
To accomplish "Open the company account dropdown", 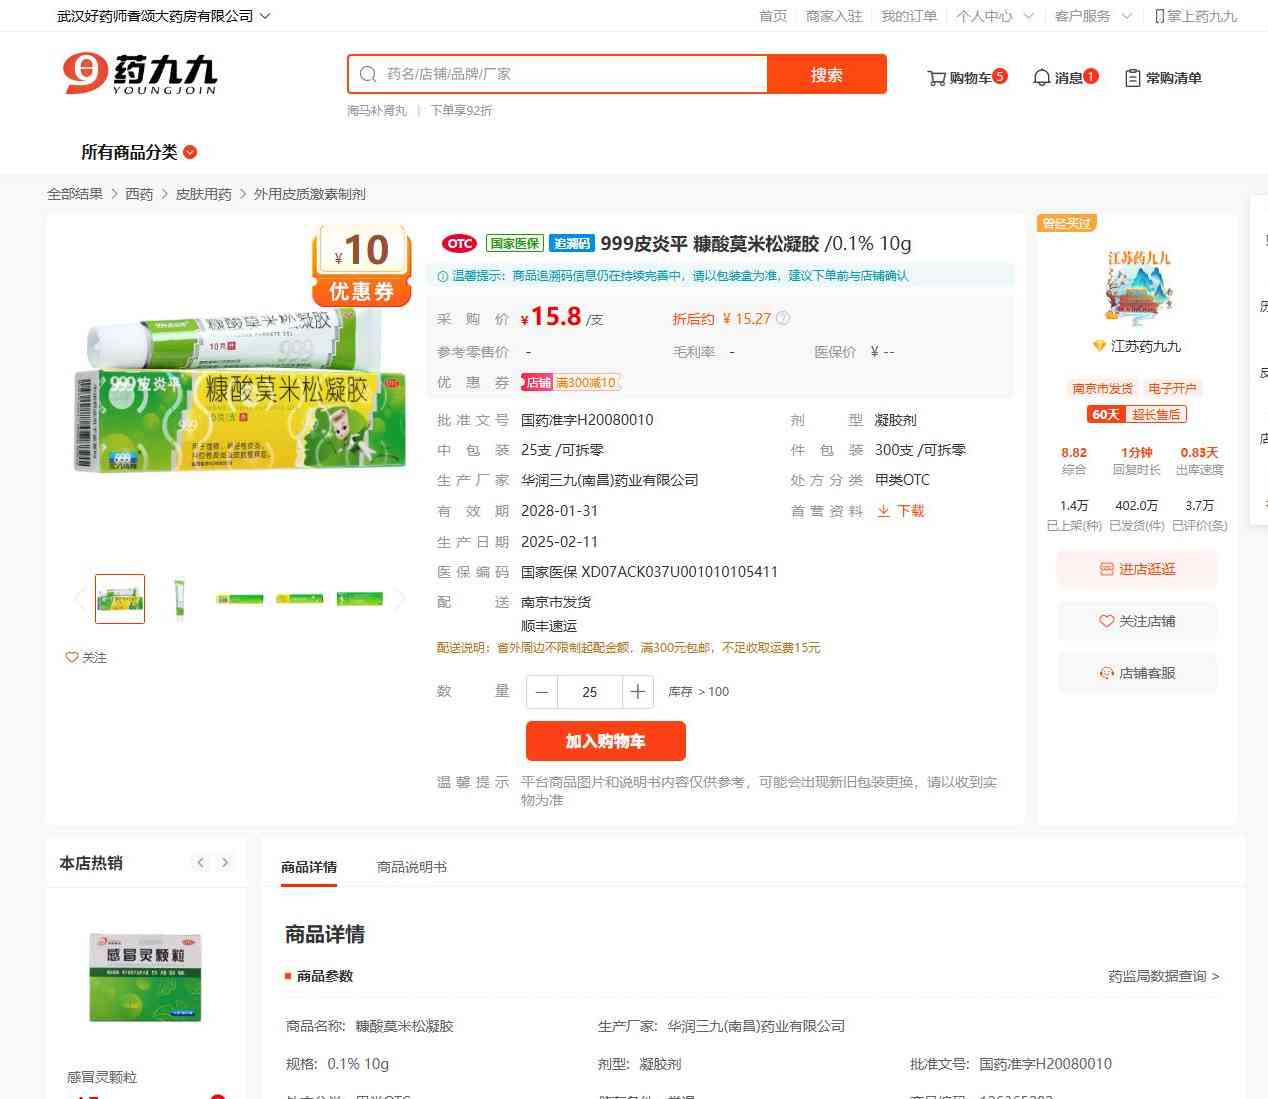I will pyautogui.click(x=163, y=16).
